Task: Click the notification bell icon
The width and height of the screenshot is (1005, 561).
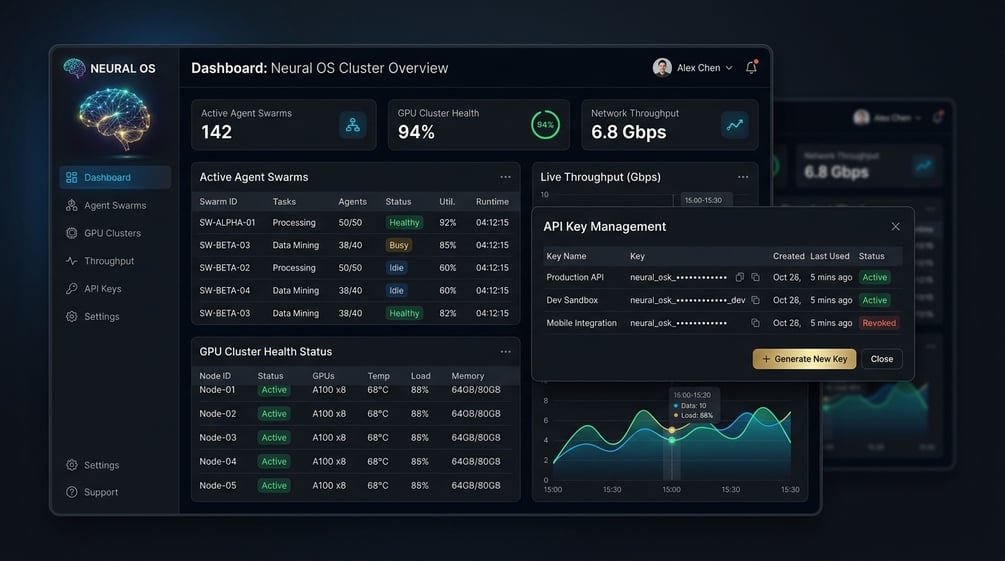Action: click(751, 67)
